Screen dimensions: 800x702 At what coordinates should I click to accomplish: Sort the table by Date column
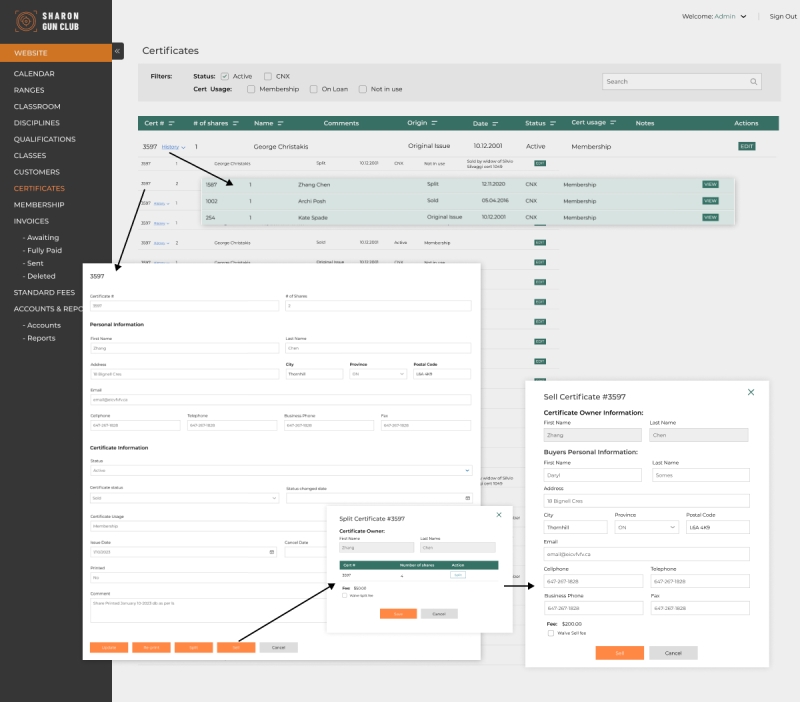[x=487, y=123]
